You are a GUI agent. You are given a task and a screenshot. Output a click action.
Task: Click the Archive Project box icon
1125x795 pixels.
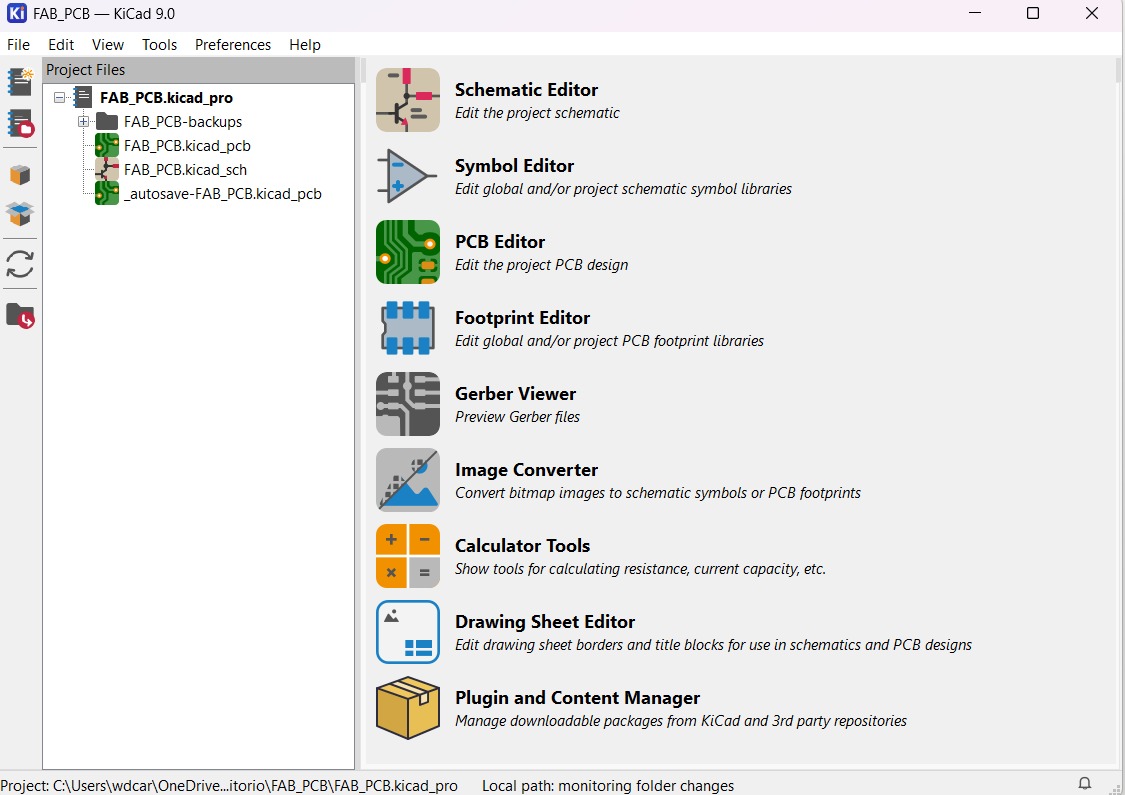21,175
